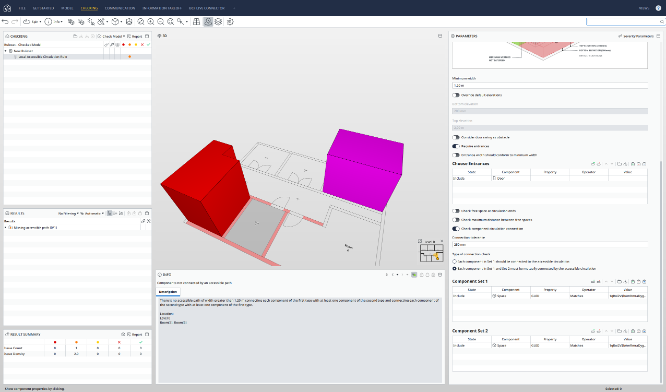
Task: Open the floor plan view icon
Action: tap(196, 22)
